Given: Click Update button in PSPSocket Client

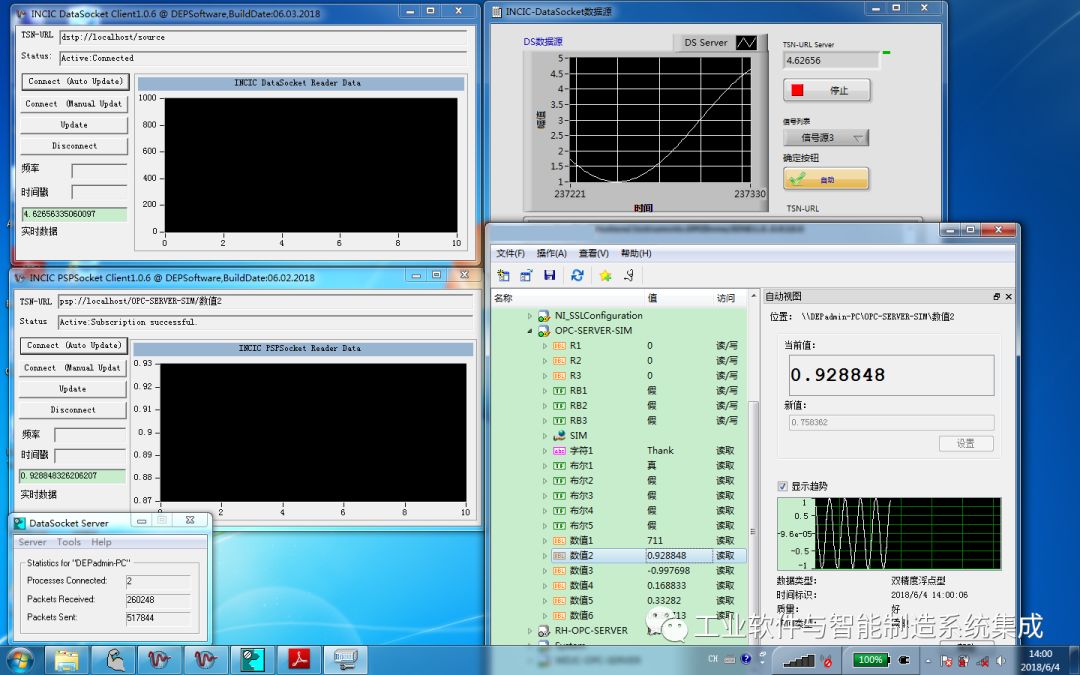Looking at the screenshot, I should (73, 389).
